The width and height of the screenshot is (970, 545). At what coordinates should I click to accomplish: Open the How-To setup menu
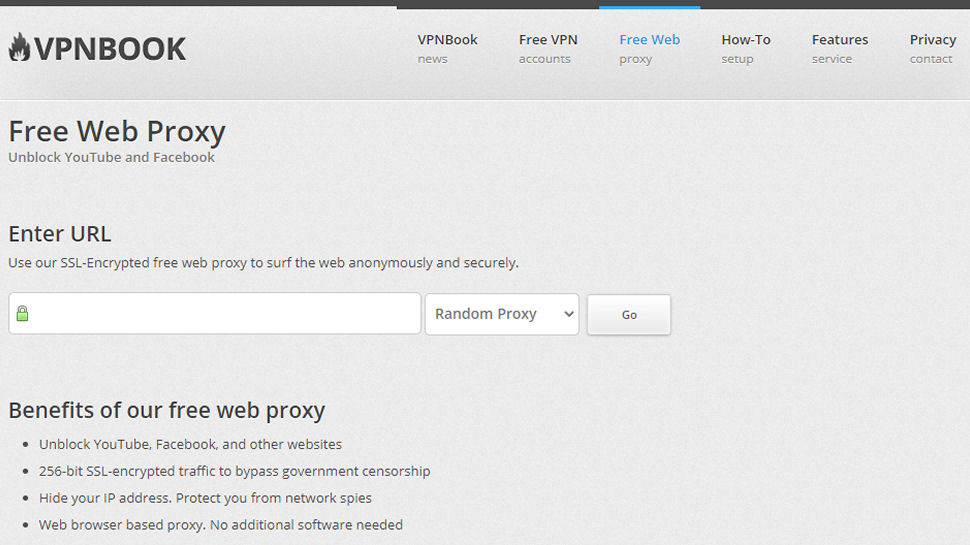745,49
